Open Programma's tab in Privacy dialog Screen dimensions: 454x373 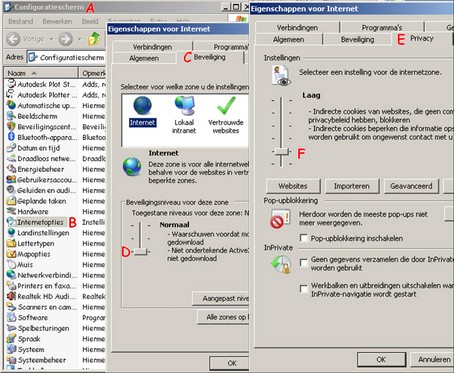[382, 27]
